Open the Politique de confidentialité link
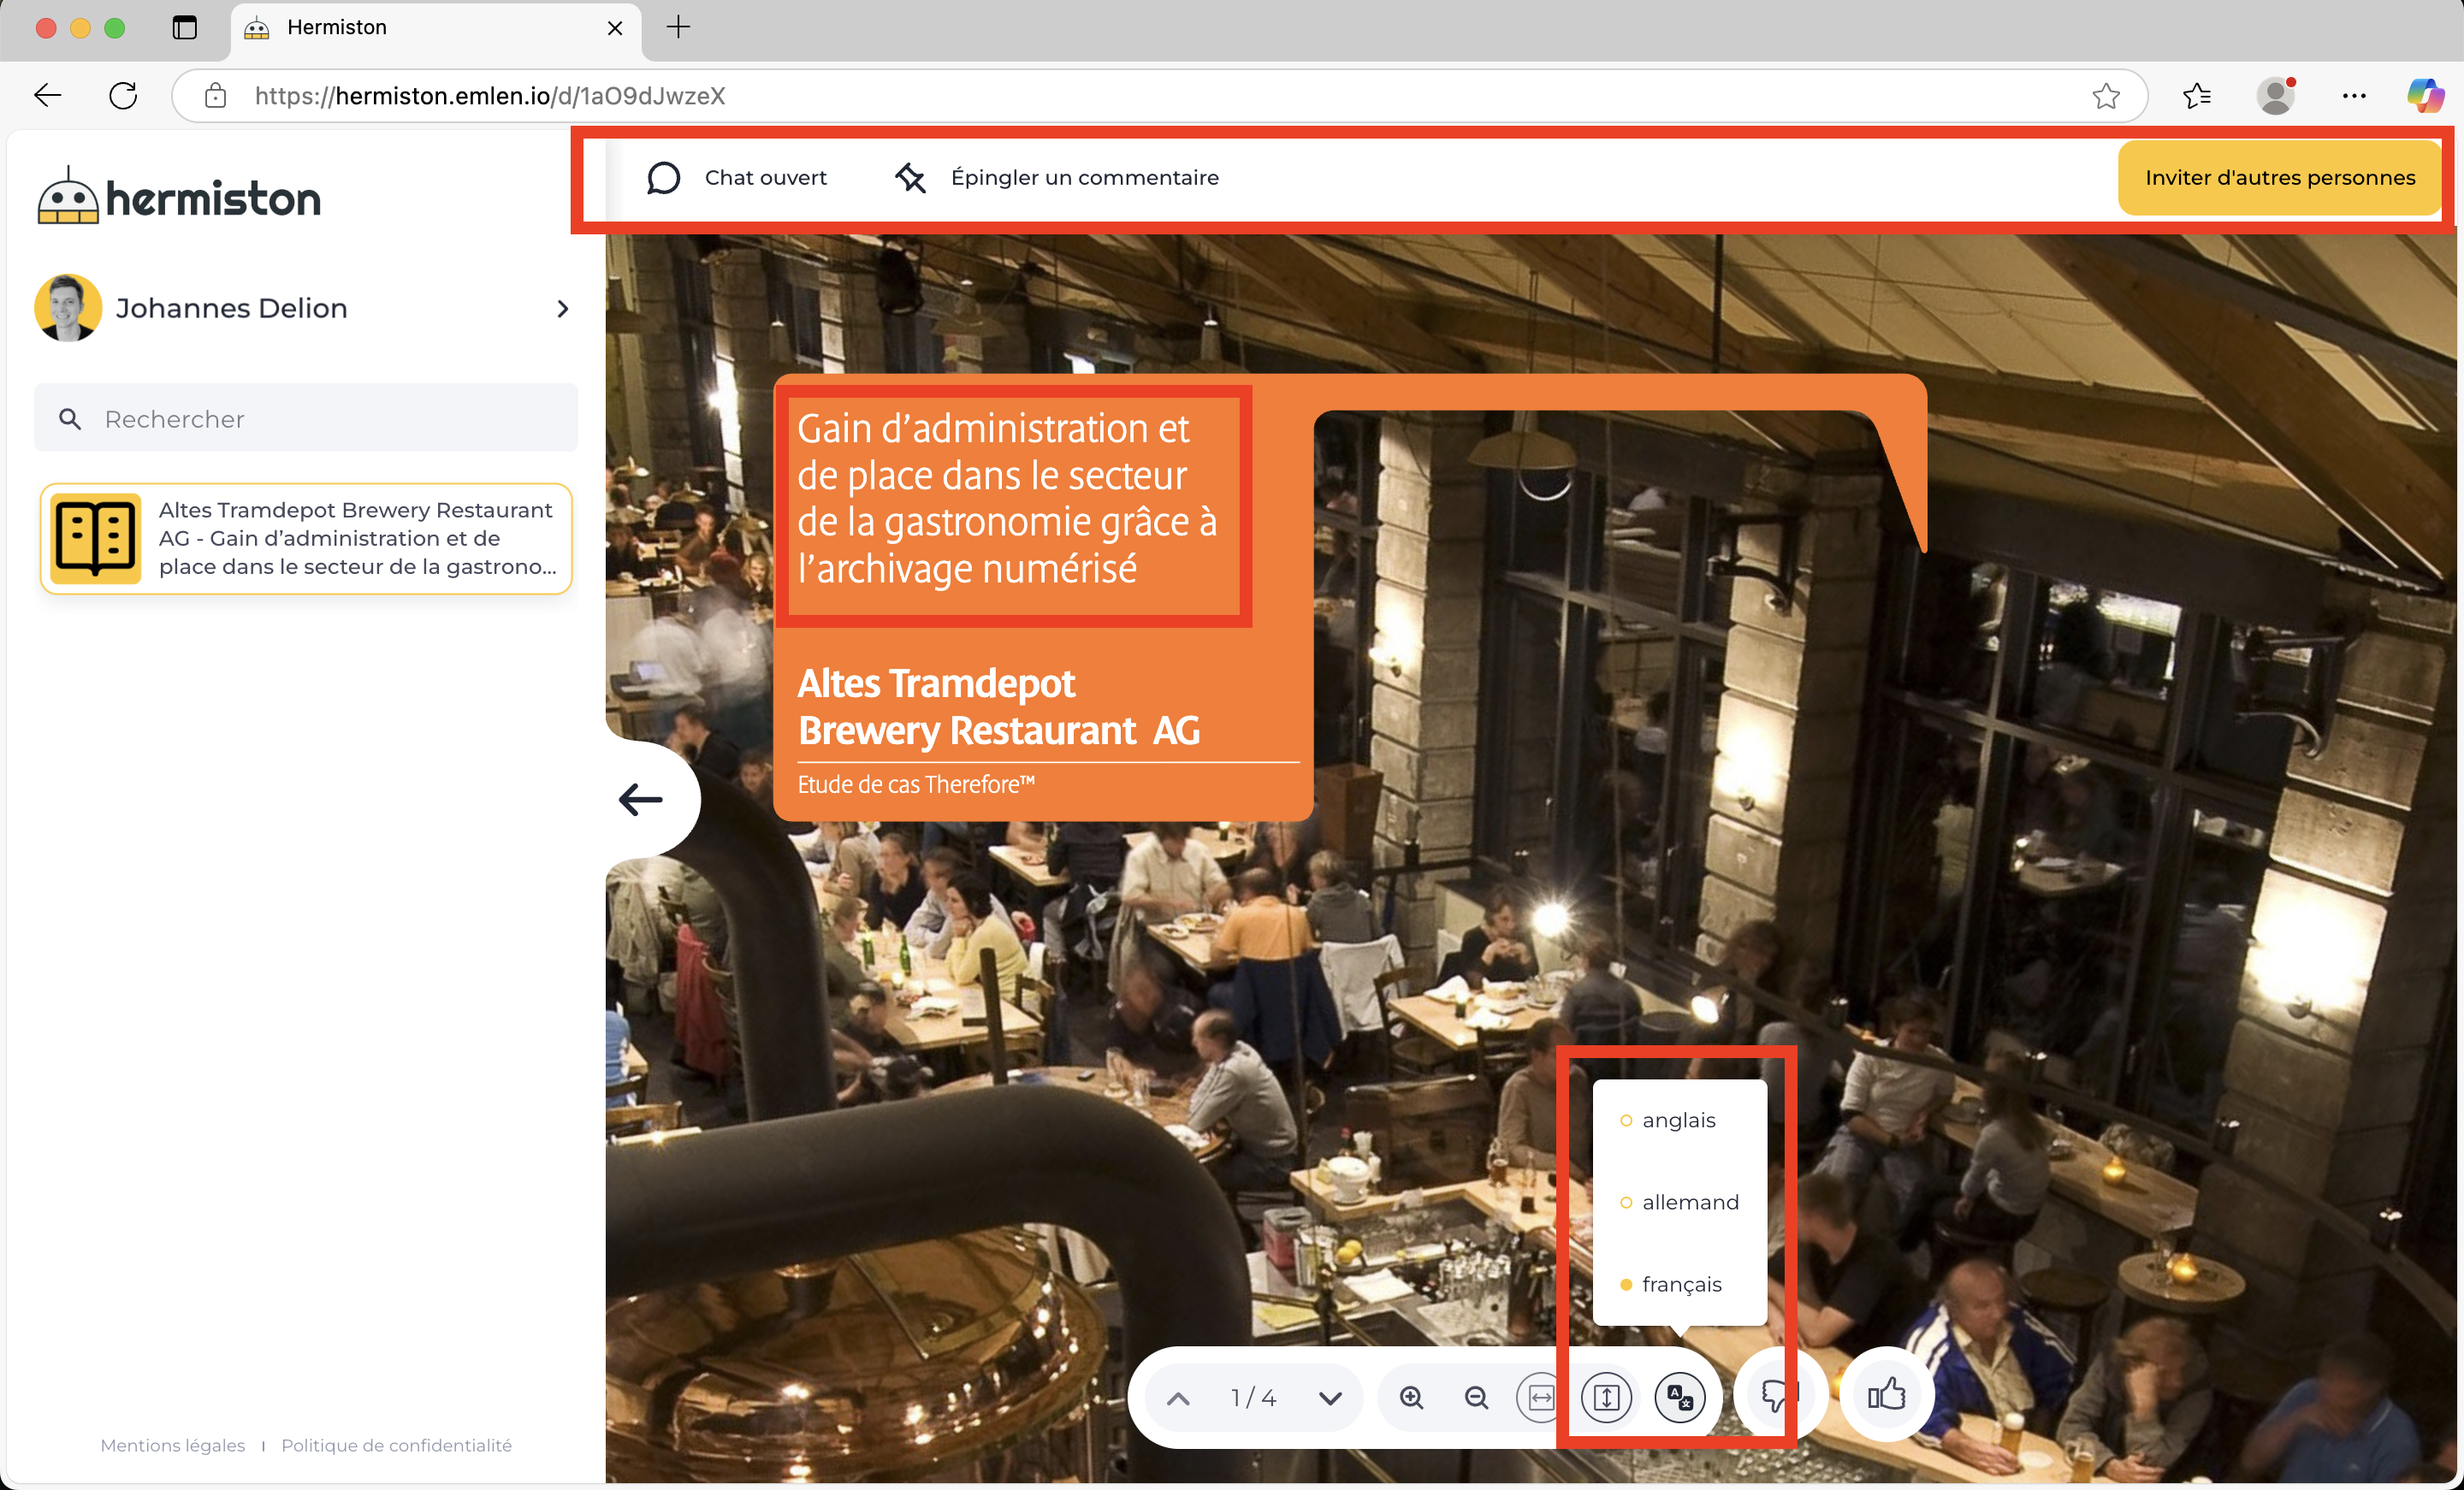 click(x=396, y=1445)
